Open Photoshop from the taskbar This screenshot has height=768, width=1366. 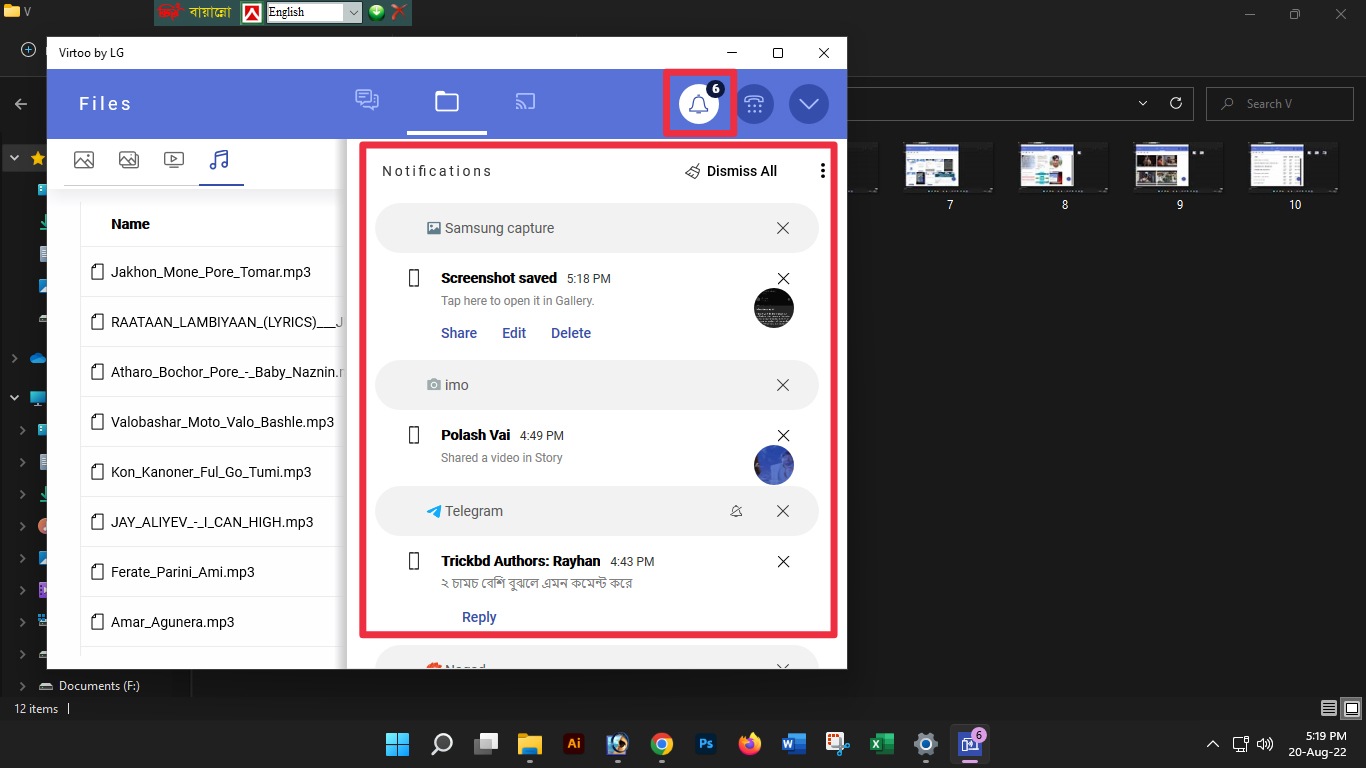(x=706, y=744)
